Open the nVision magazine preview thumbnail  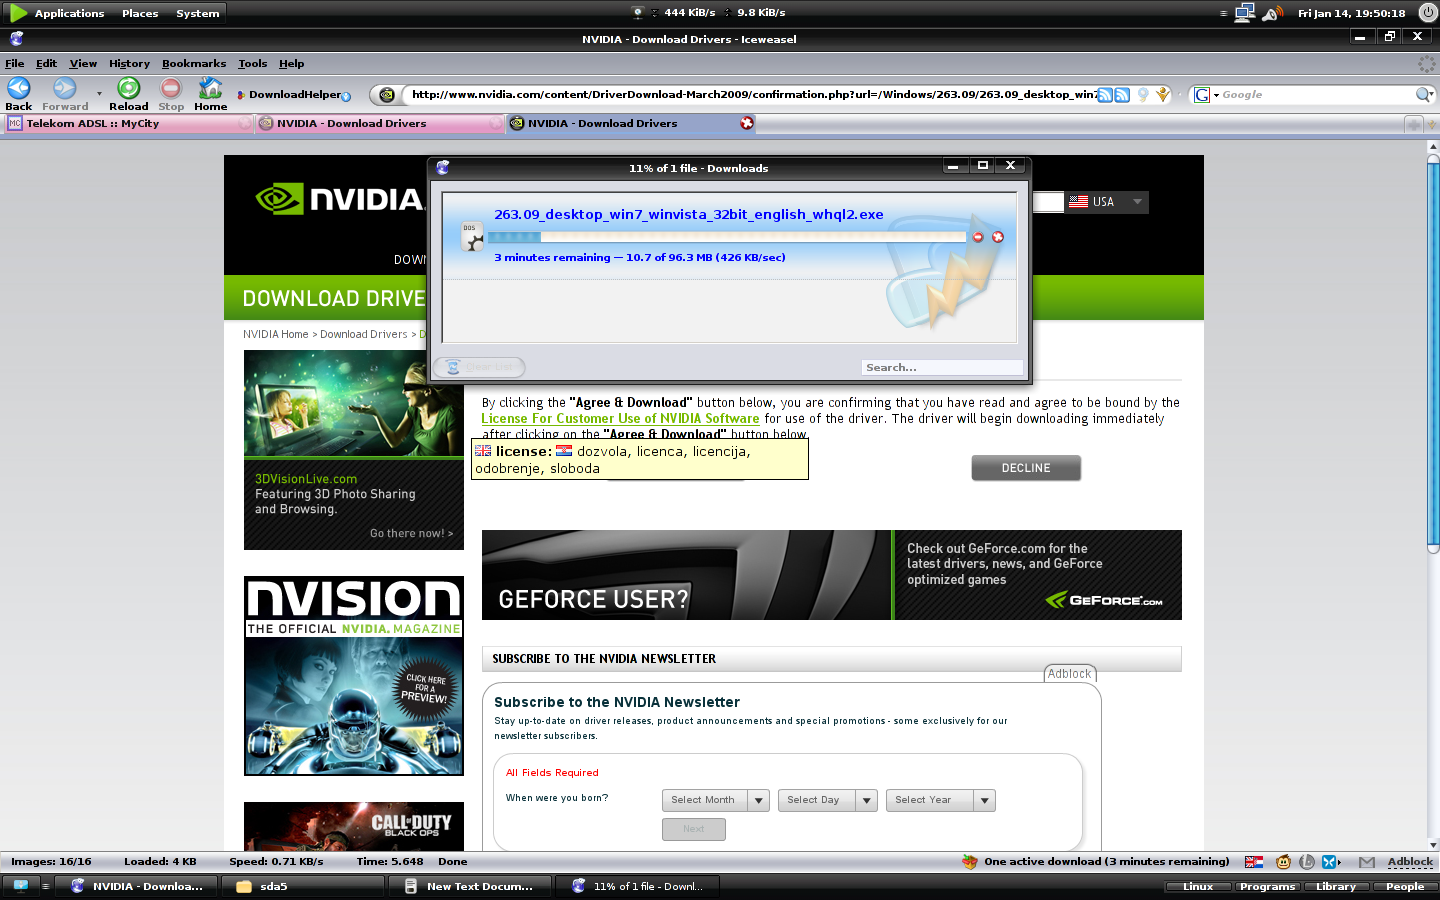354,676
